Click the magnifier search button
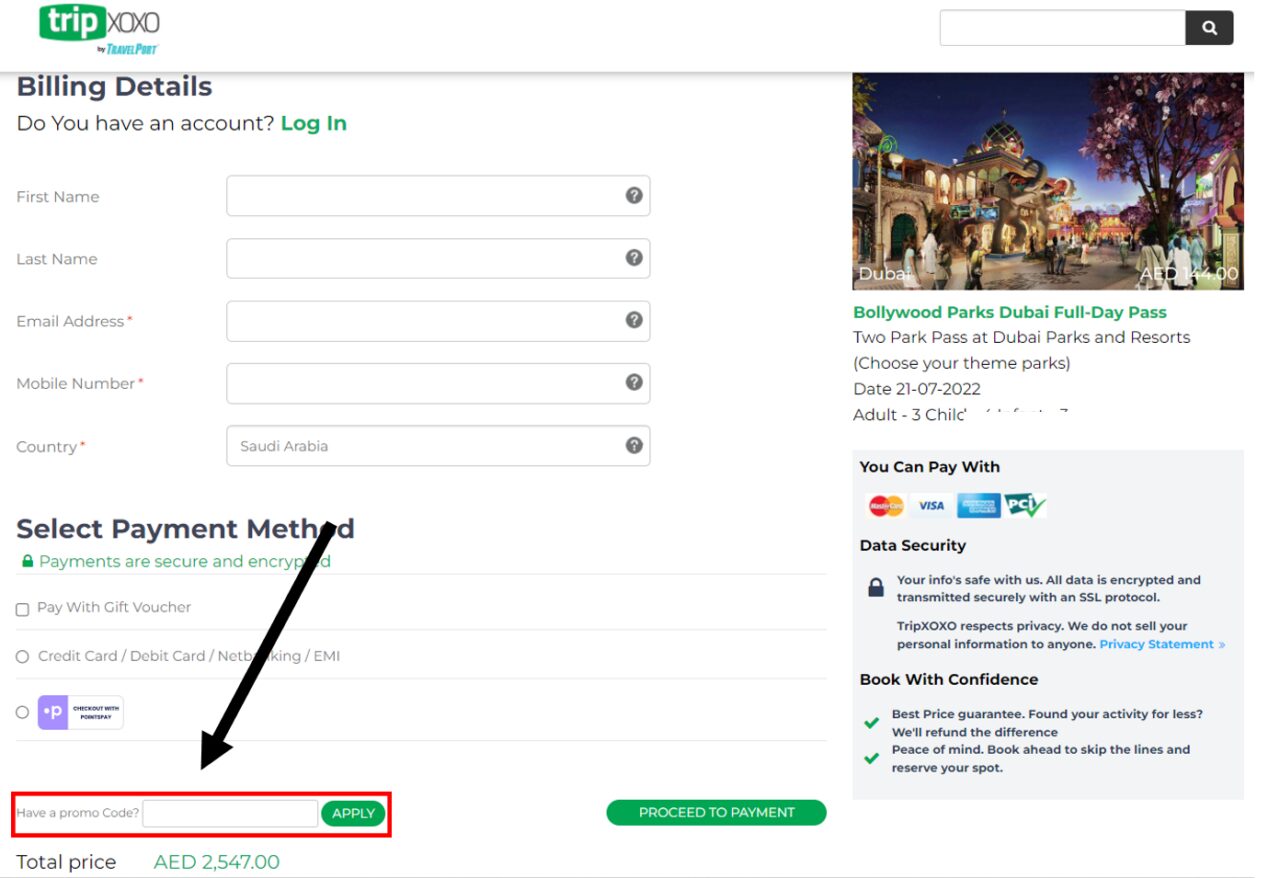 [x=1209, y=28]
